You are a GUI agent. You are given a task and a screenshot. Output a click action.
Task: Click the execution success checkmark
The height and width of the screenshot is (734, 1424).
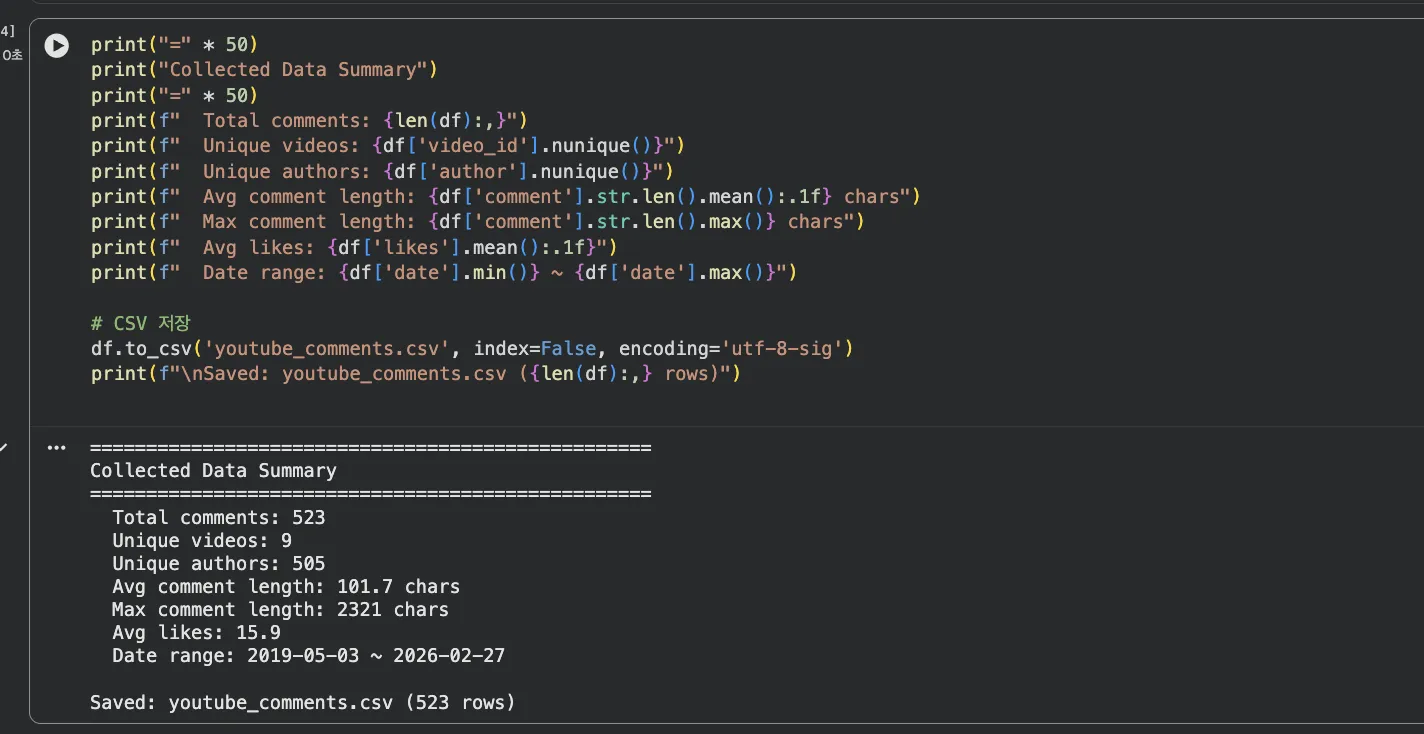3,448
